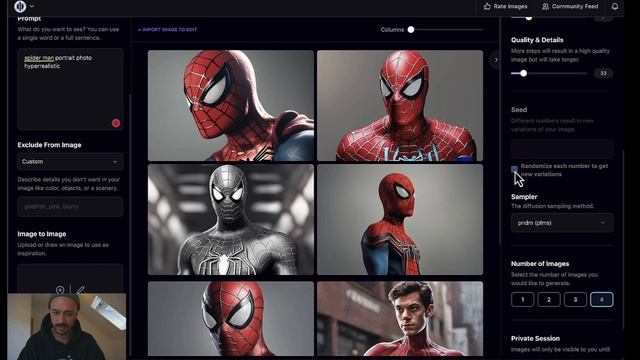Open the unmasked man in Spider-Man suit image

[400, 318]
